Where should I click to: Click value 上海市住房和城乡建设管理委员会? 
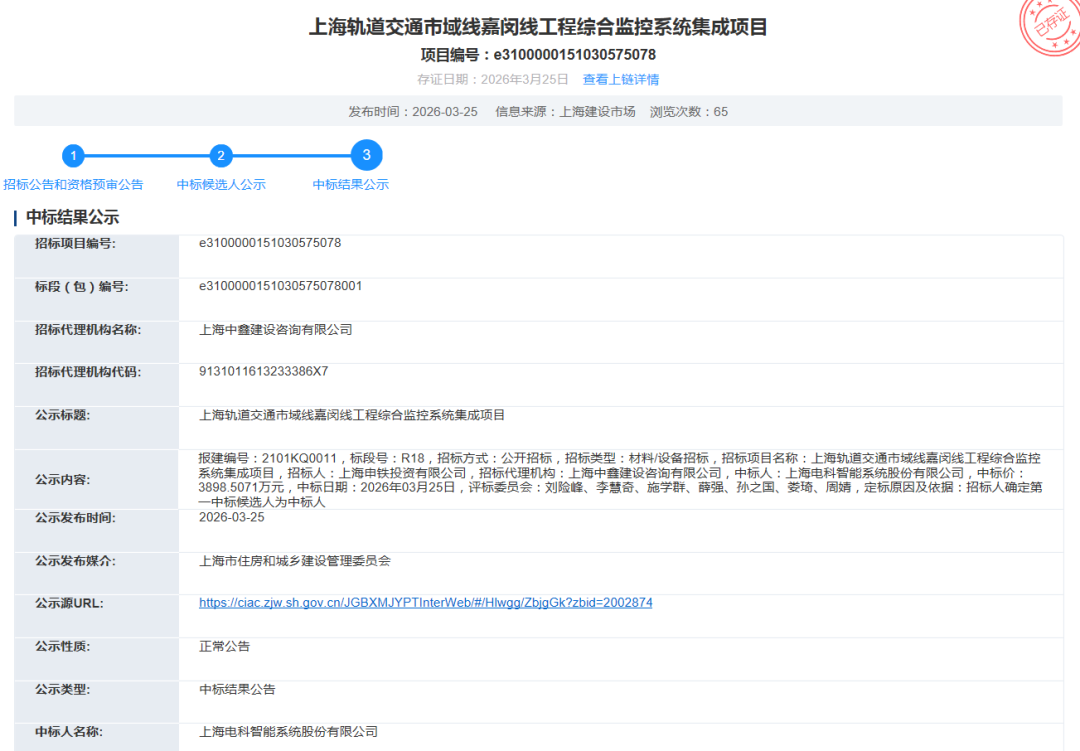[295, 562]
